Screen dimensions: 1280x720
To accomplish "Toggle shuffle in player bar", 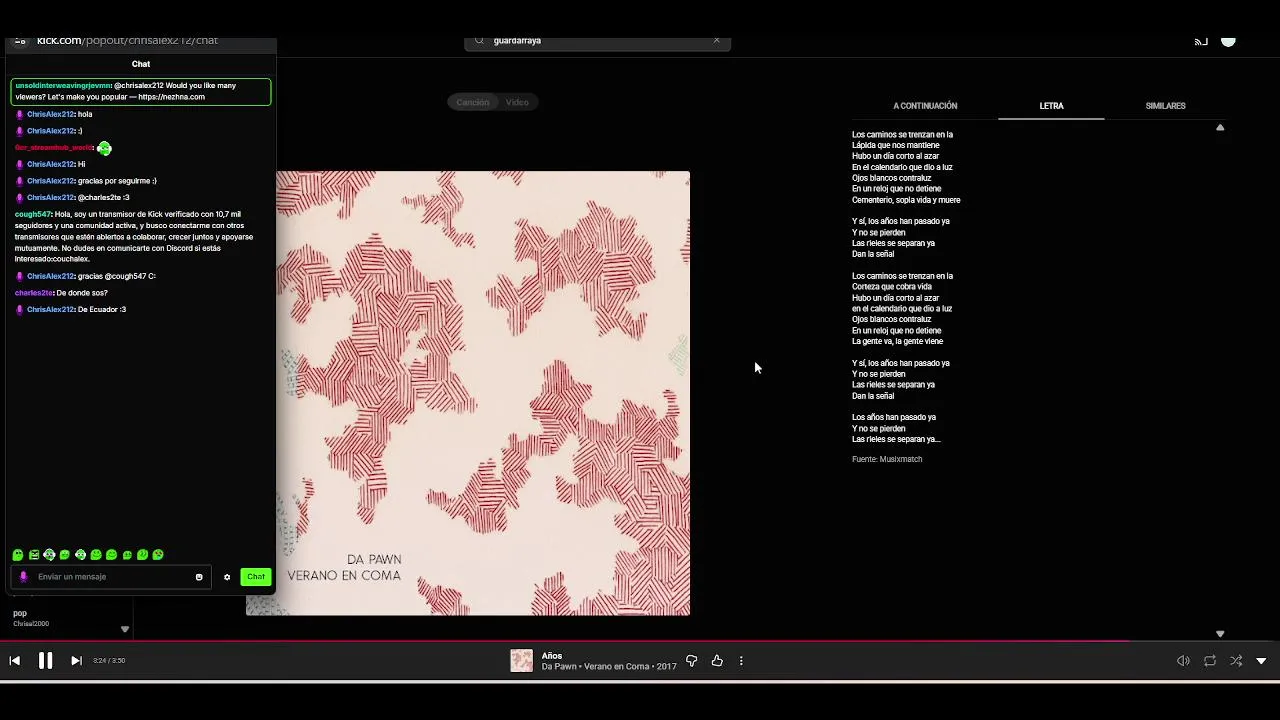I will (1236, 661).
